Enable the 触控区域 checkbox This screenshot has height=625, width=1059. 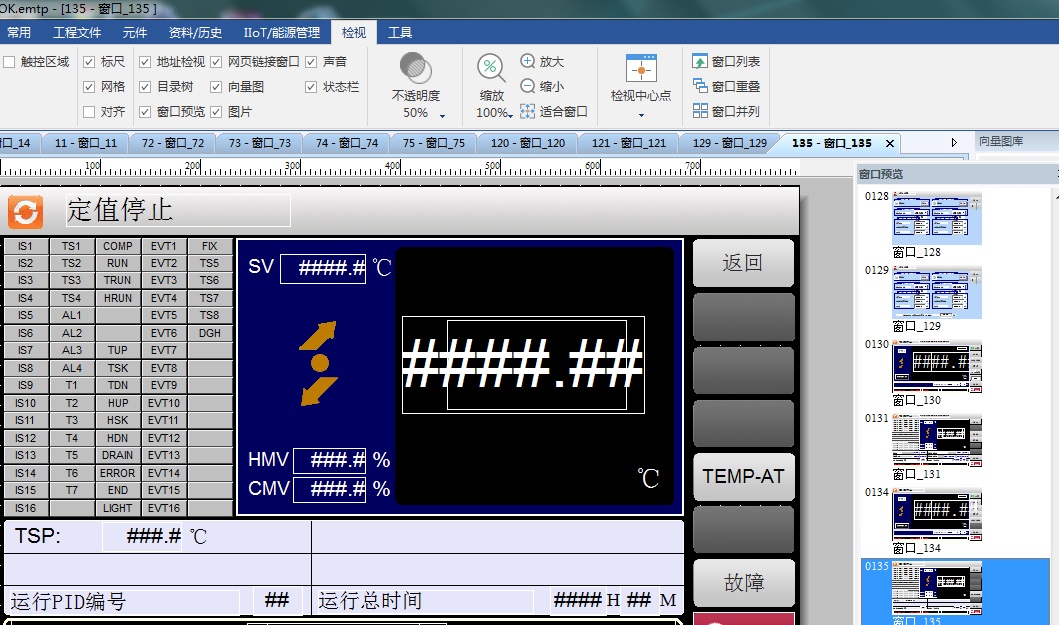(9, 62)
